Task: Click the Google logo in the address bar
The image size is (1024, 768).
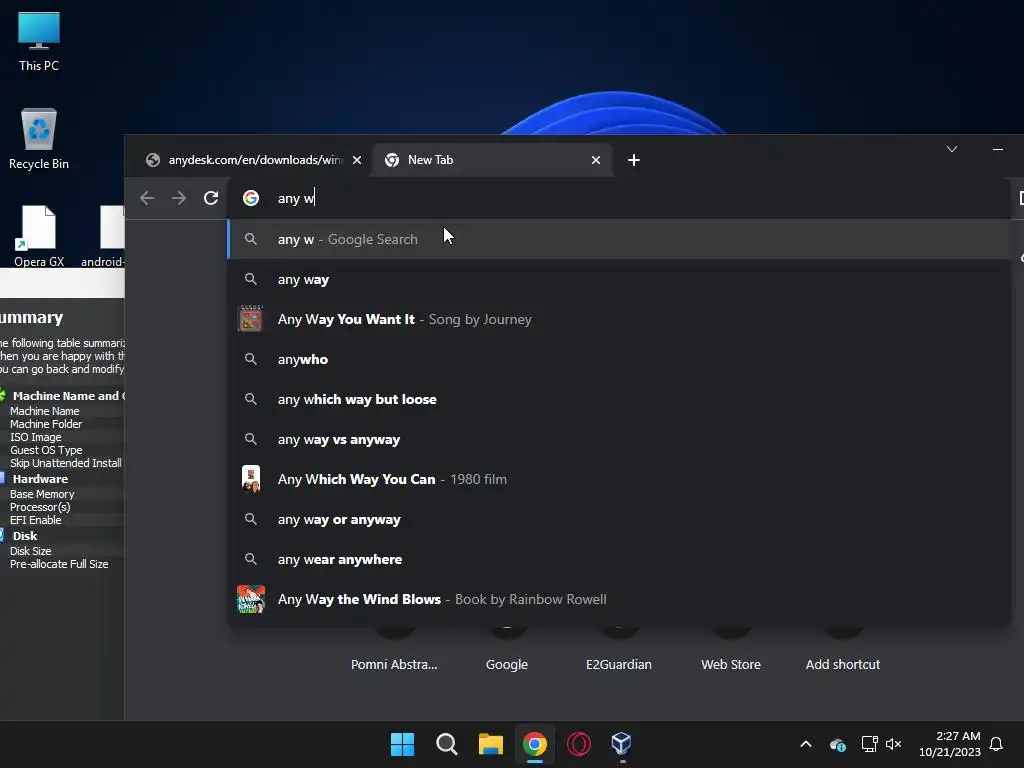Action: tap(251, 198)
